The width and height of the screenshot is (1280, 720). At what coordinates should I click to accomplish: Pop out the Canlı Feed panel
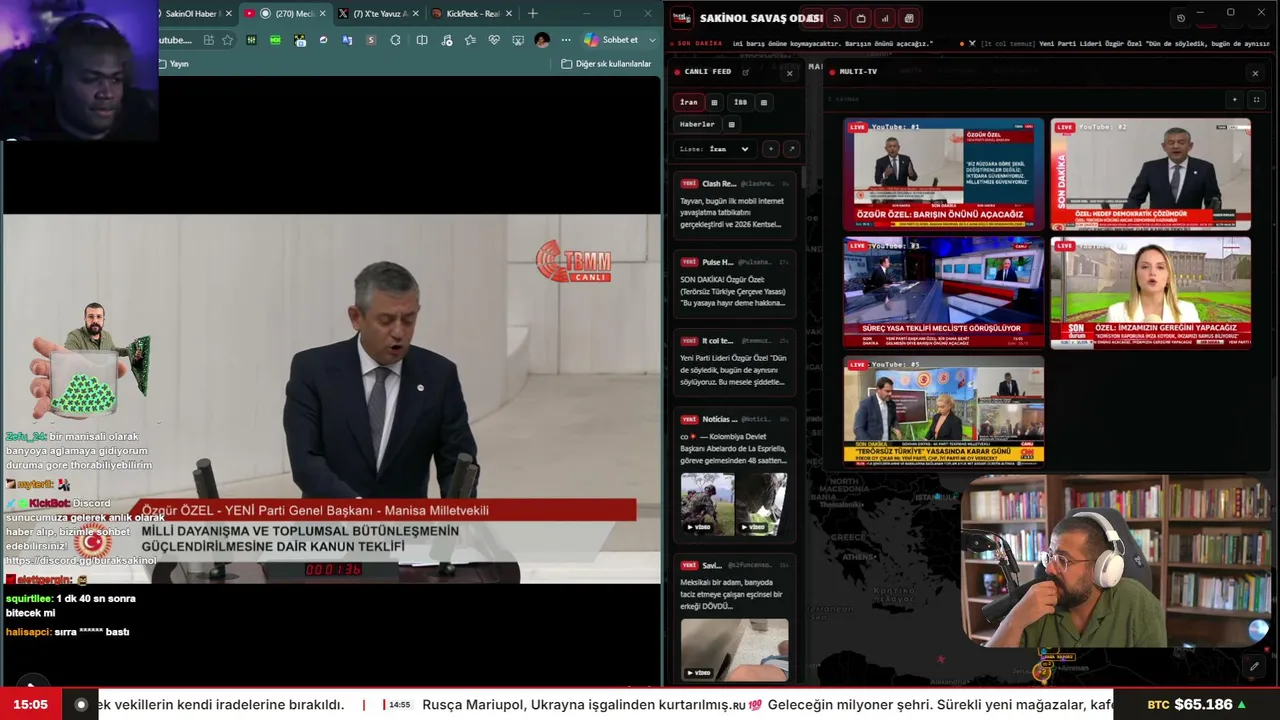745,72
